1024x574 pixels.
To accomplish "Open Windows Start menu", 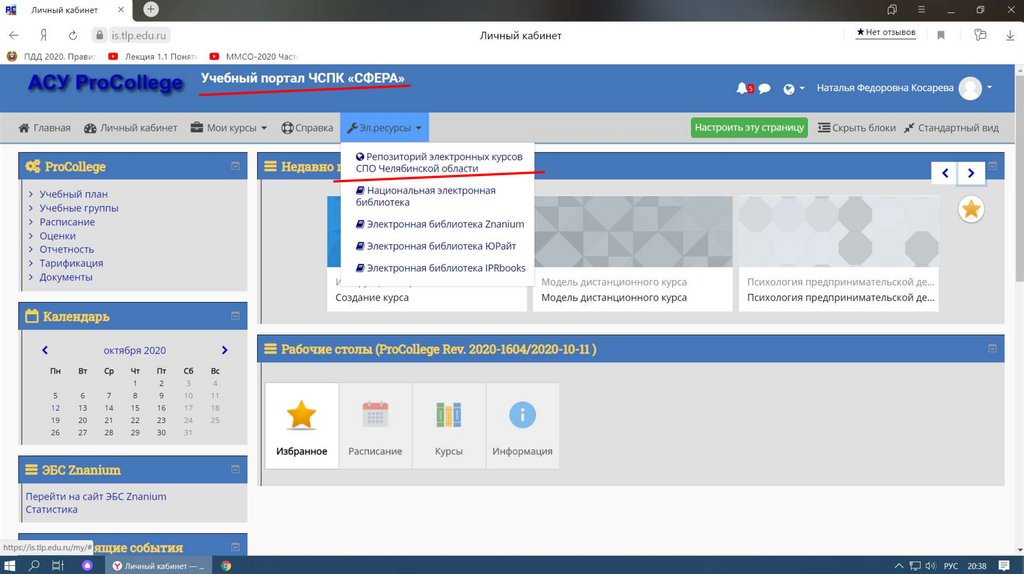I will pyautogui.click(x=10, y=566).
